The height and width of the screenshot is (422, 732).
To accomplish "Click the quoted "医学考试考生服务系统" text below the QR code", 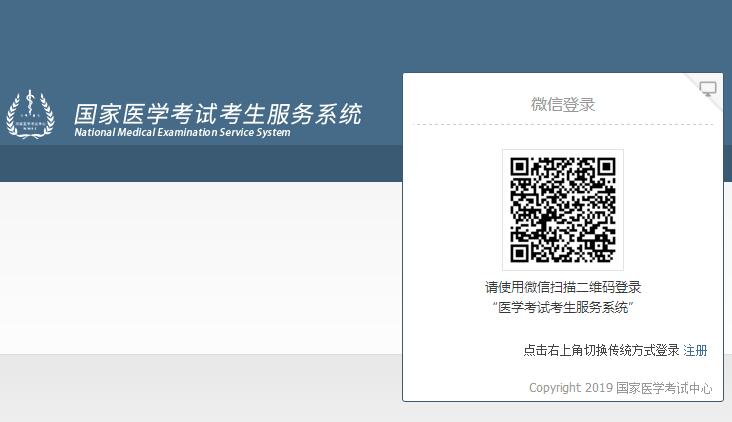I will [562, 307].
